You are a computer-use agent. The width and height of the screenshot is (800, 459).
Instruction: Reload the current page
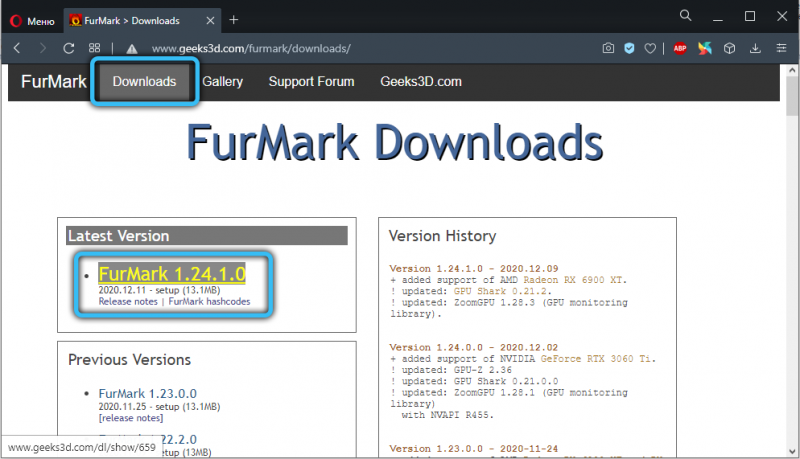[x=69, y=48]
